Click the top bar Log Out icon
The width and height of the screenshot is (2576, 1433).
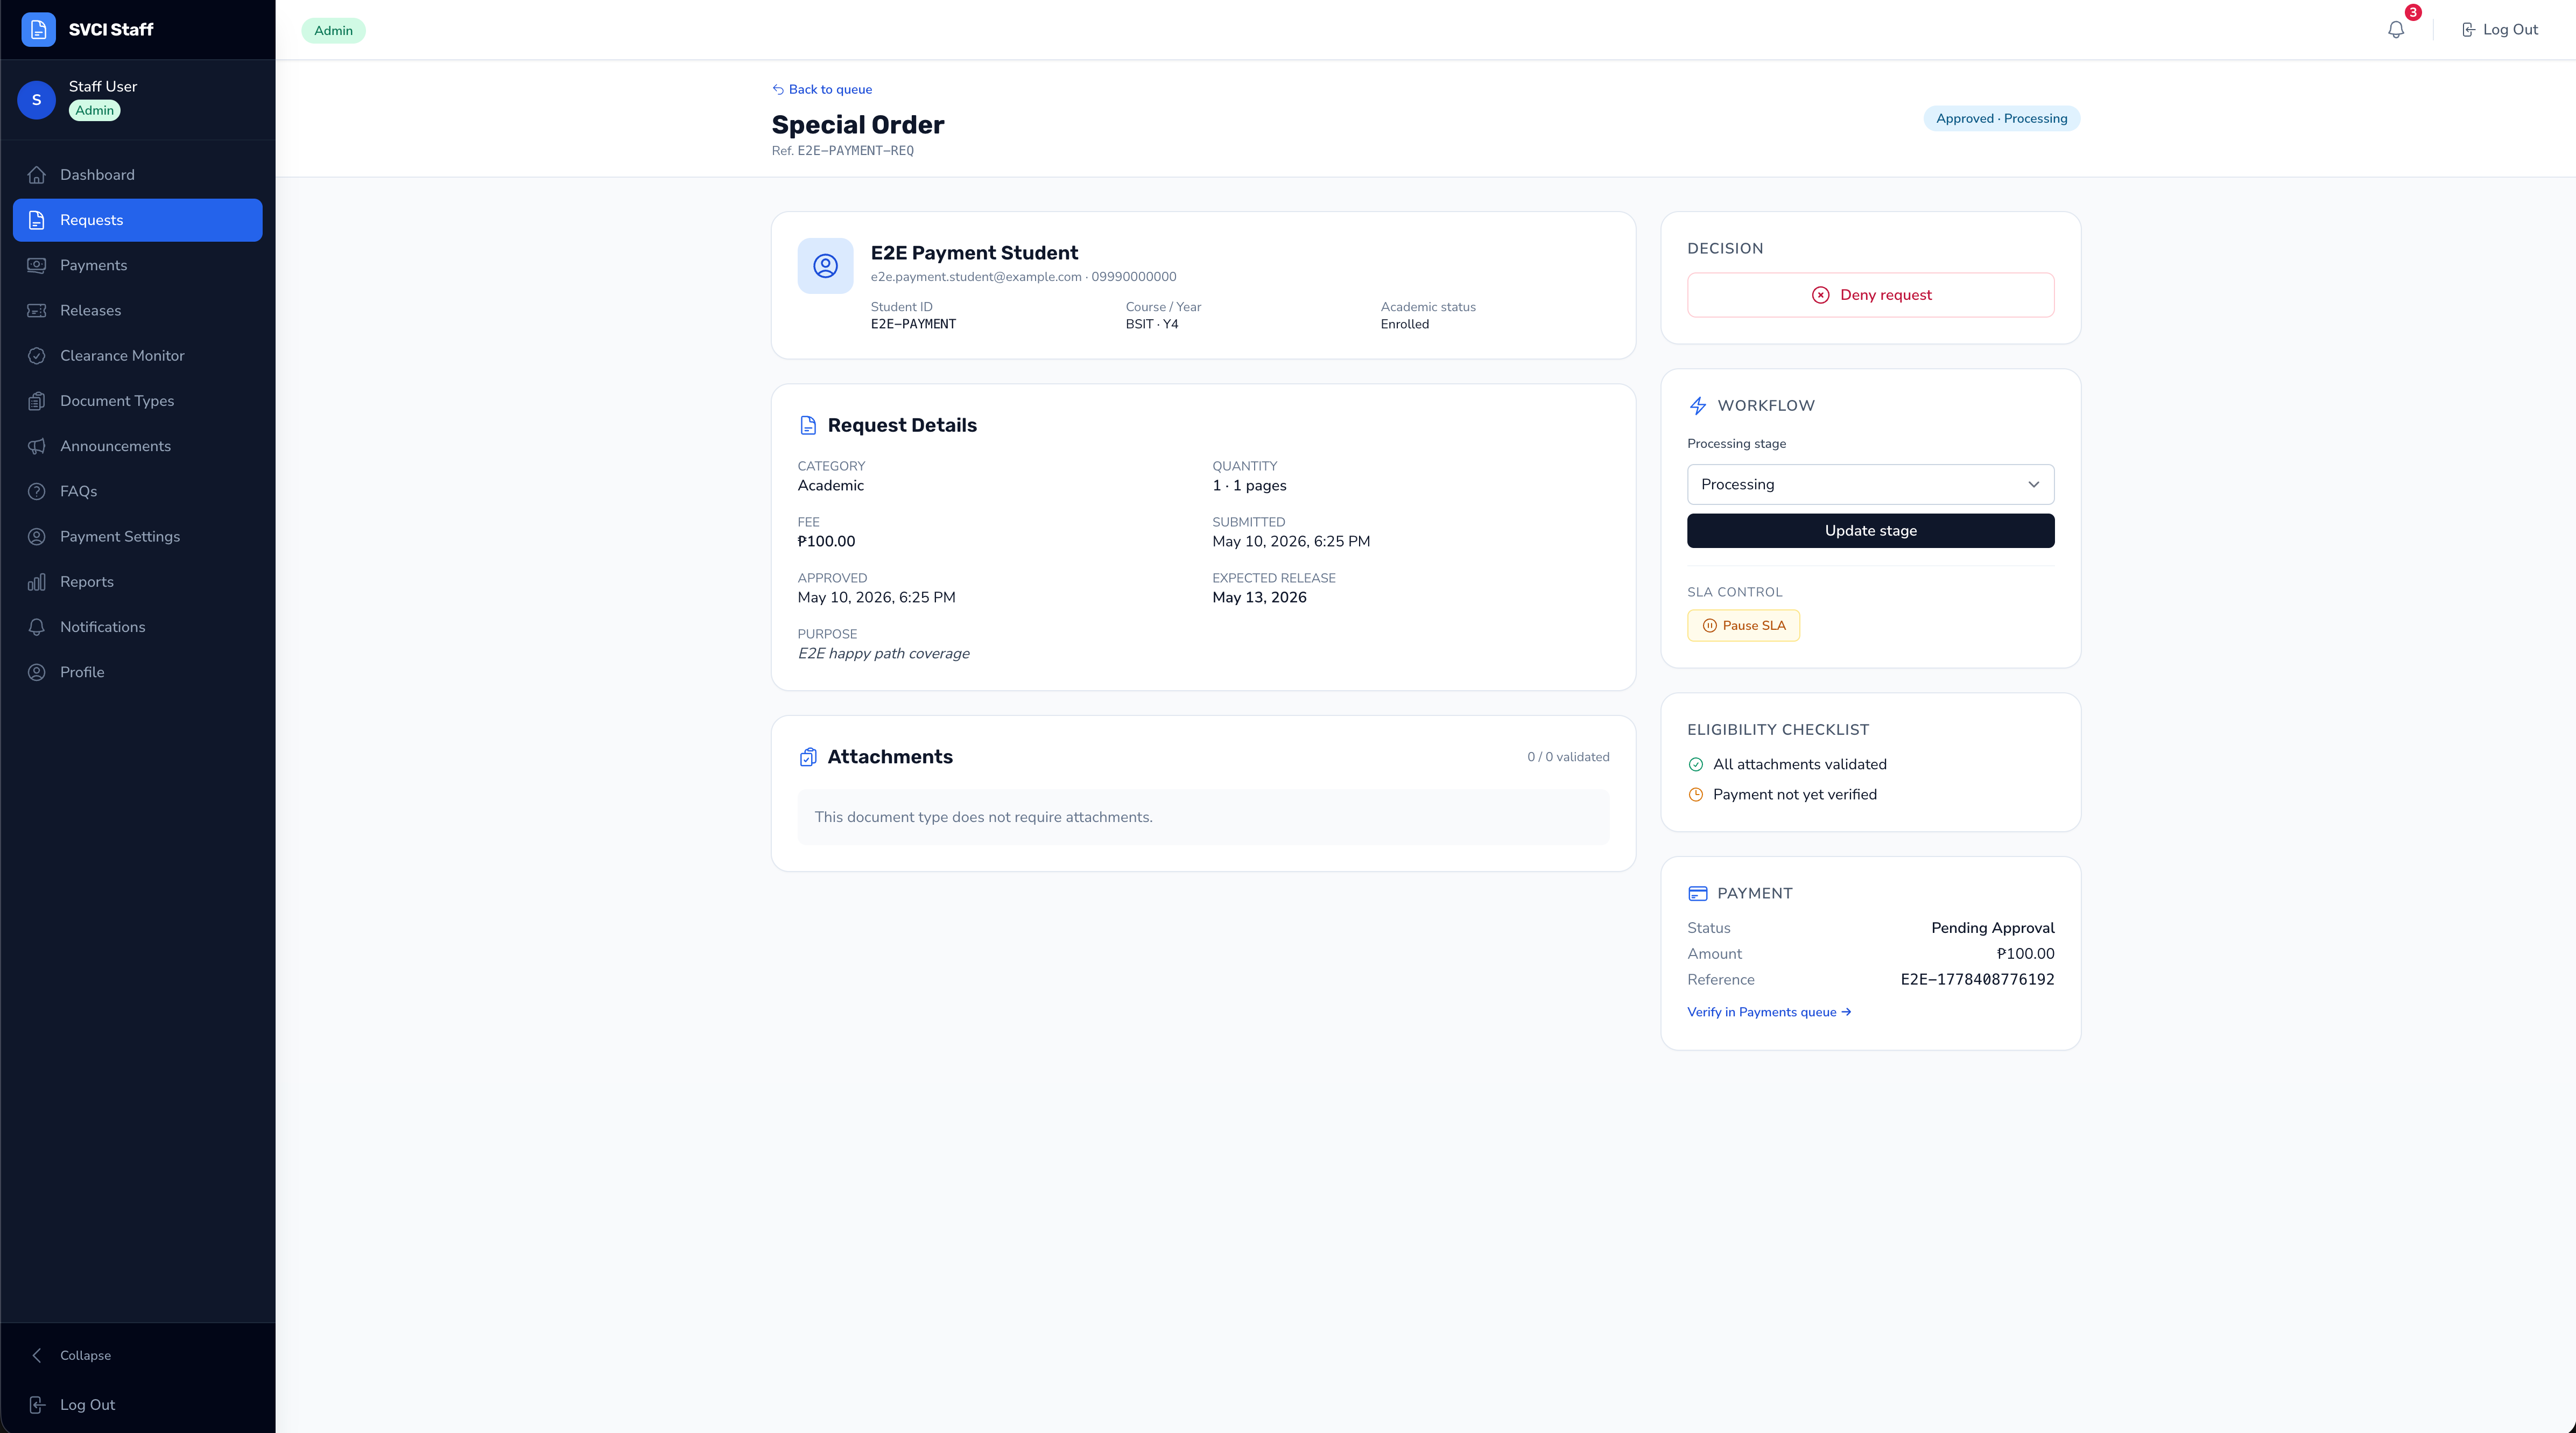(x=2468, y=30)
